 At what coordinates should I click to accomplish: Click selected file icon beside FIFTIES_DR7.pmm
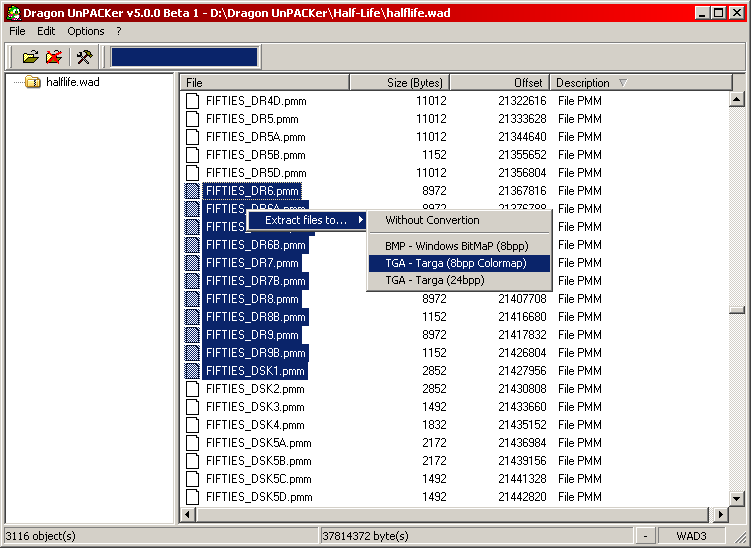(192, 263)
